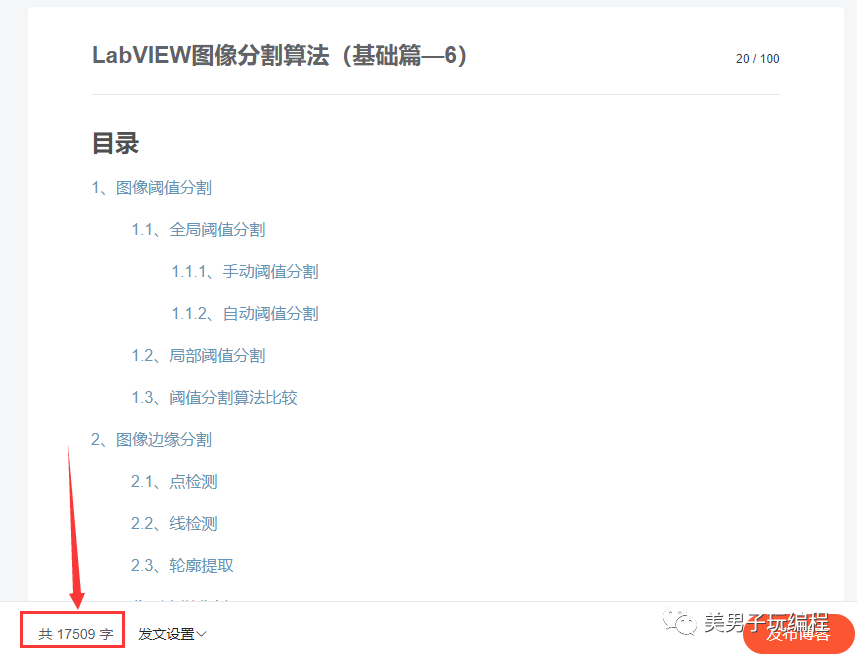Click the red arrow annotation
This screenshot has height=660, width=857.
coord(74,527)
